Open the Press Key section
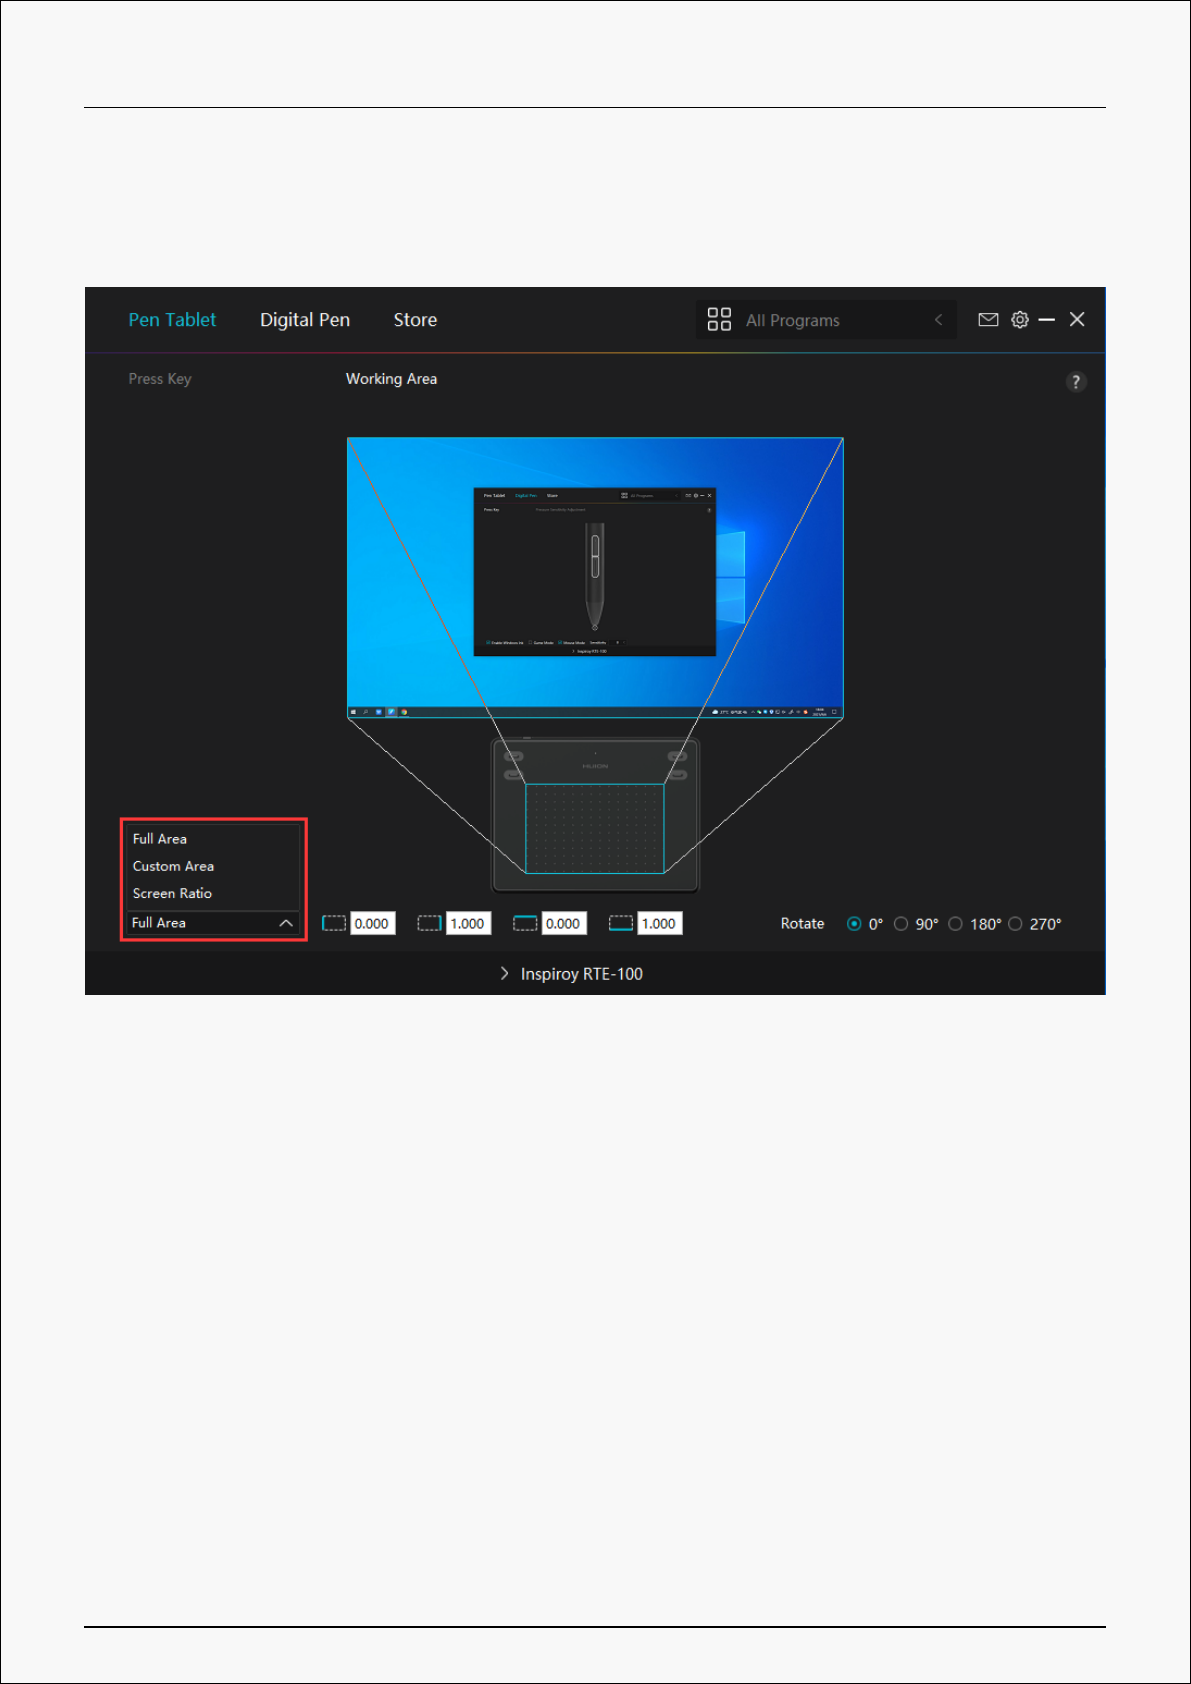Image resolution: width=1191 pixels, height=1684 pixels. click(160, 379)
